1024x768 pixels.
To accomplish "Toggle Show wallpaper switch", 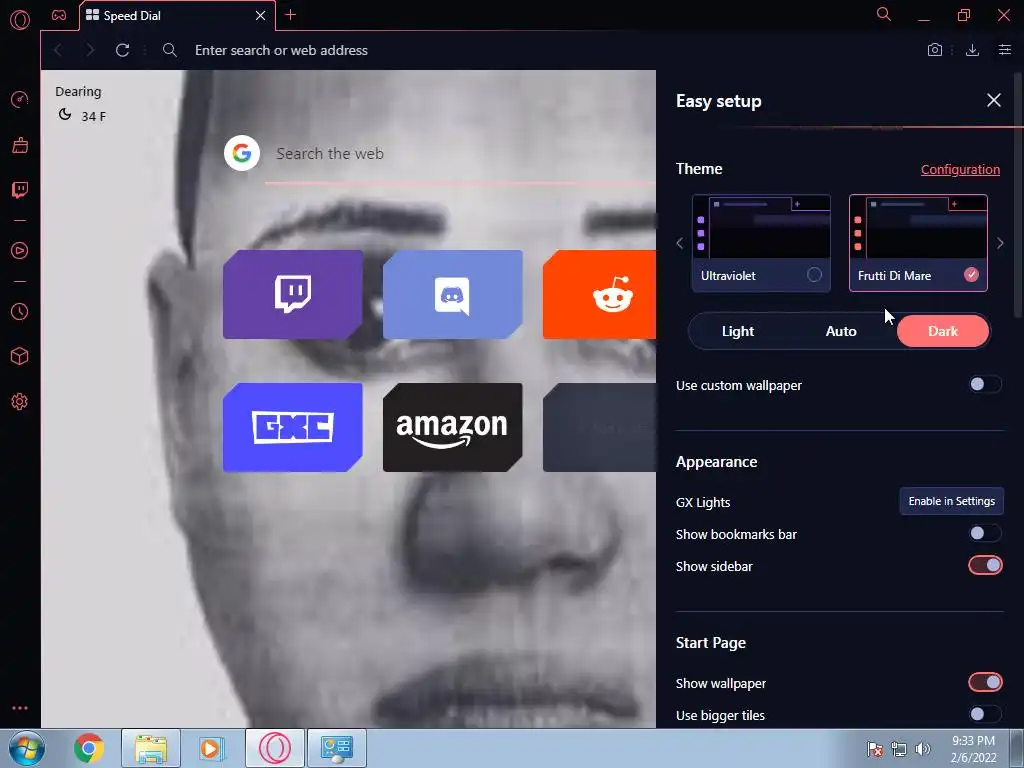I will click(985, 682).
